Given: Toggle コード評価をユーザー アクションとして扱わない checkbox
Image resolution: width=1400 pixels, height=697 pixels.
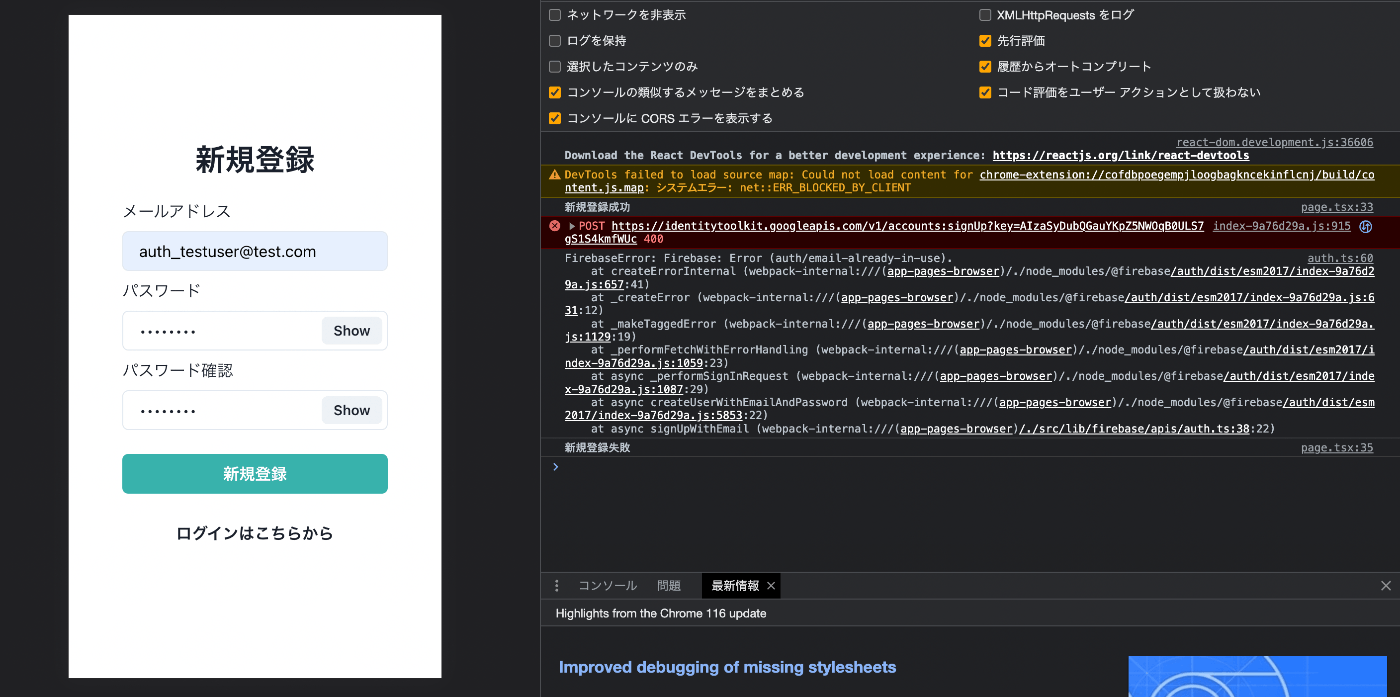Looking at the screenshot, I should click(985, 93).
